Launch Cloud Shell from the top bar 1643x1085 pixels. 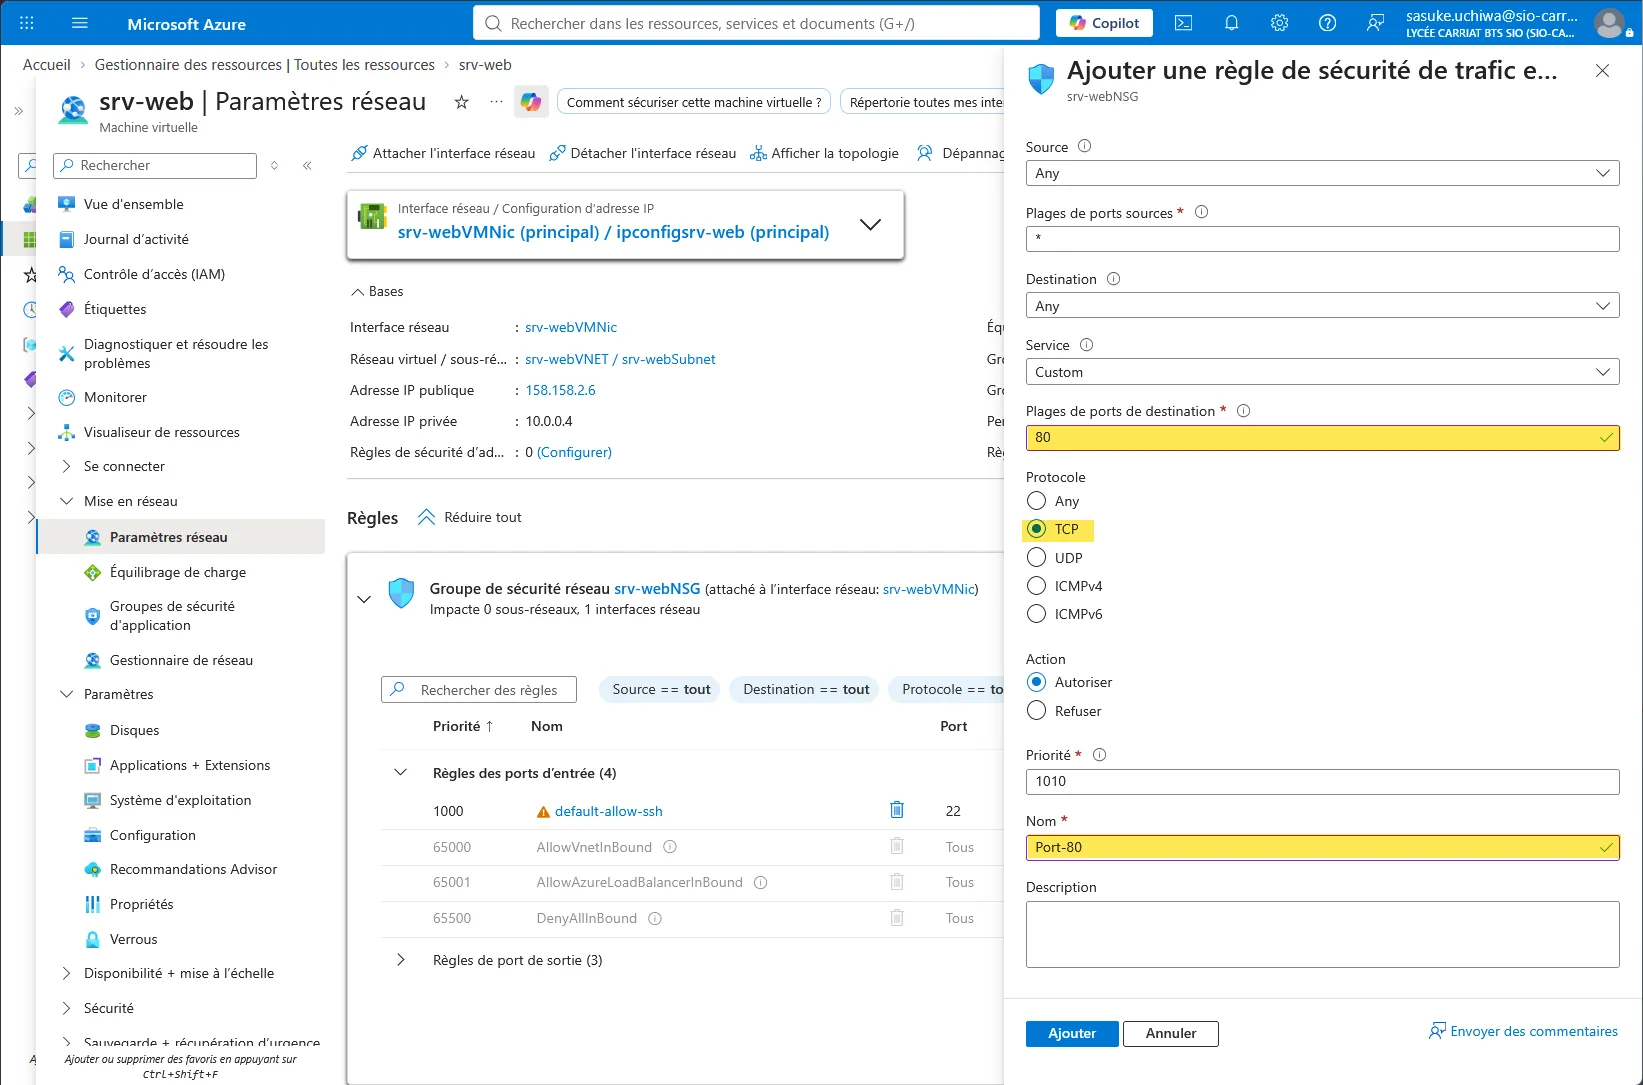1183,23
